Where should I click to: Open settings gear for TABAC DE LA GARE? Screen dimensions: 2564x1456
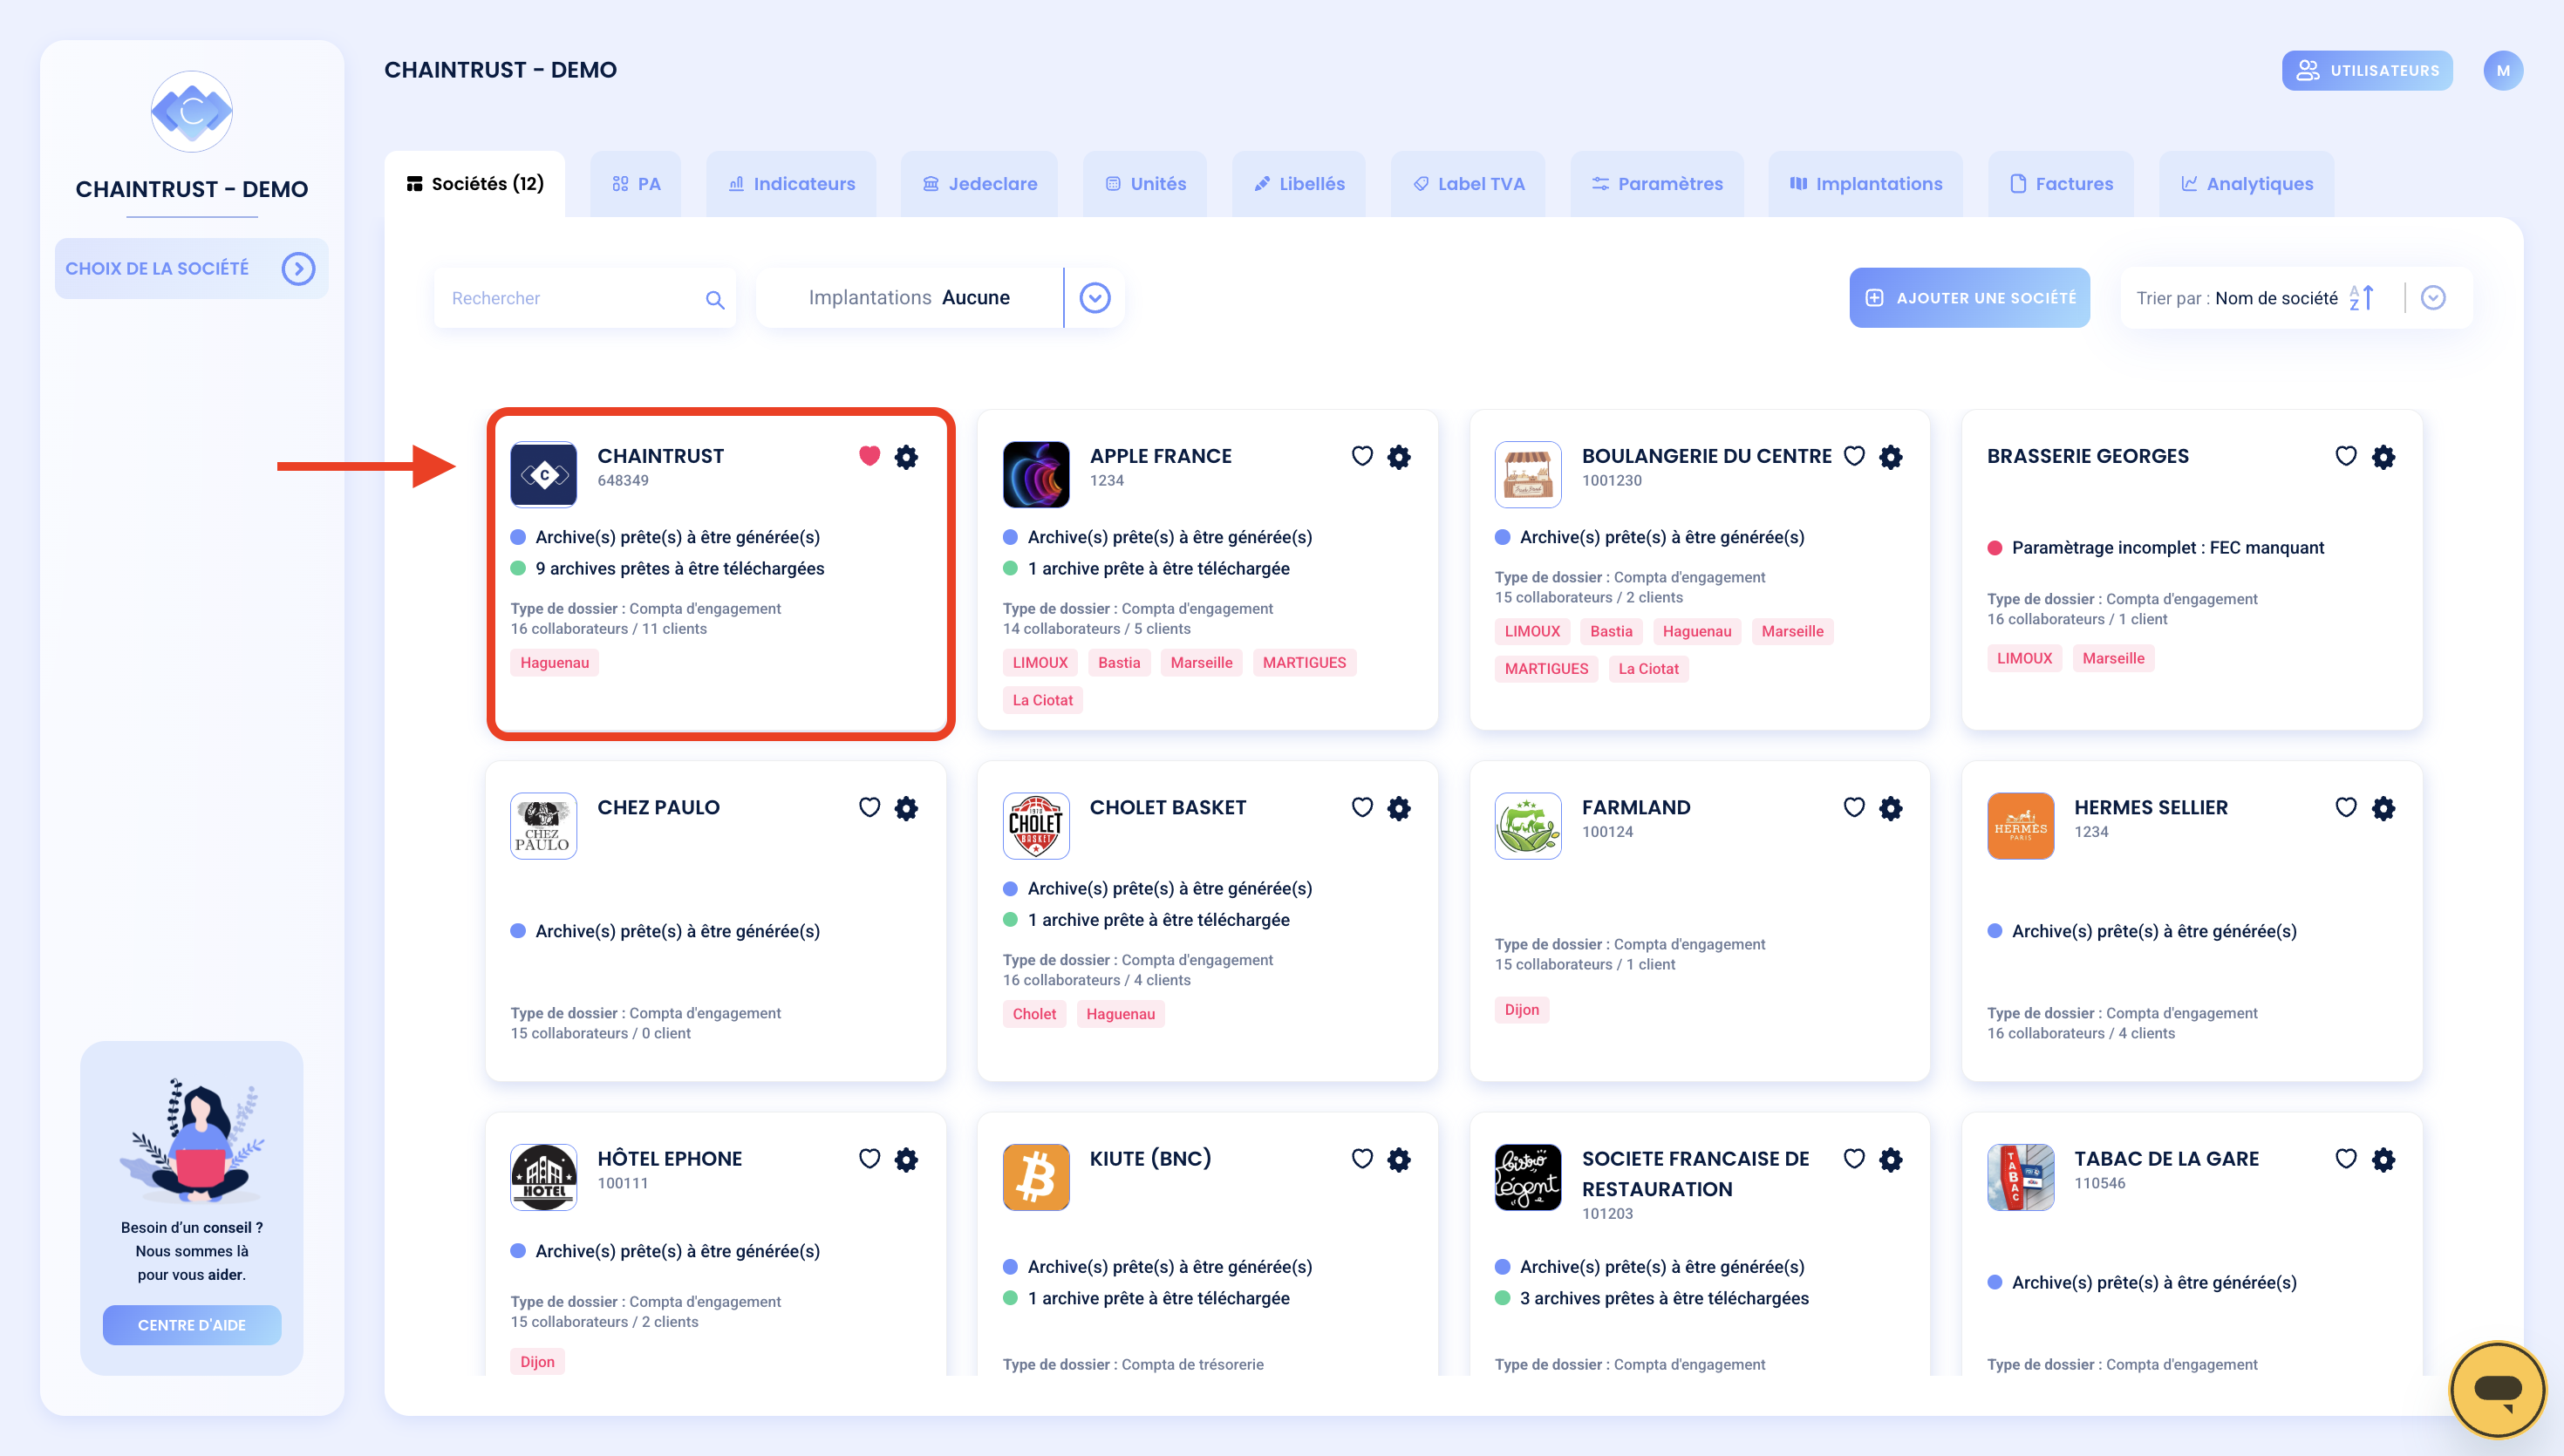click(2383, 1159)
